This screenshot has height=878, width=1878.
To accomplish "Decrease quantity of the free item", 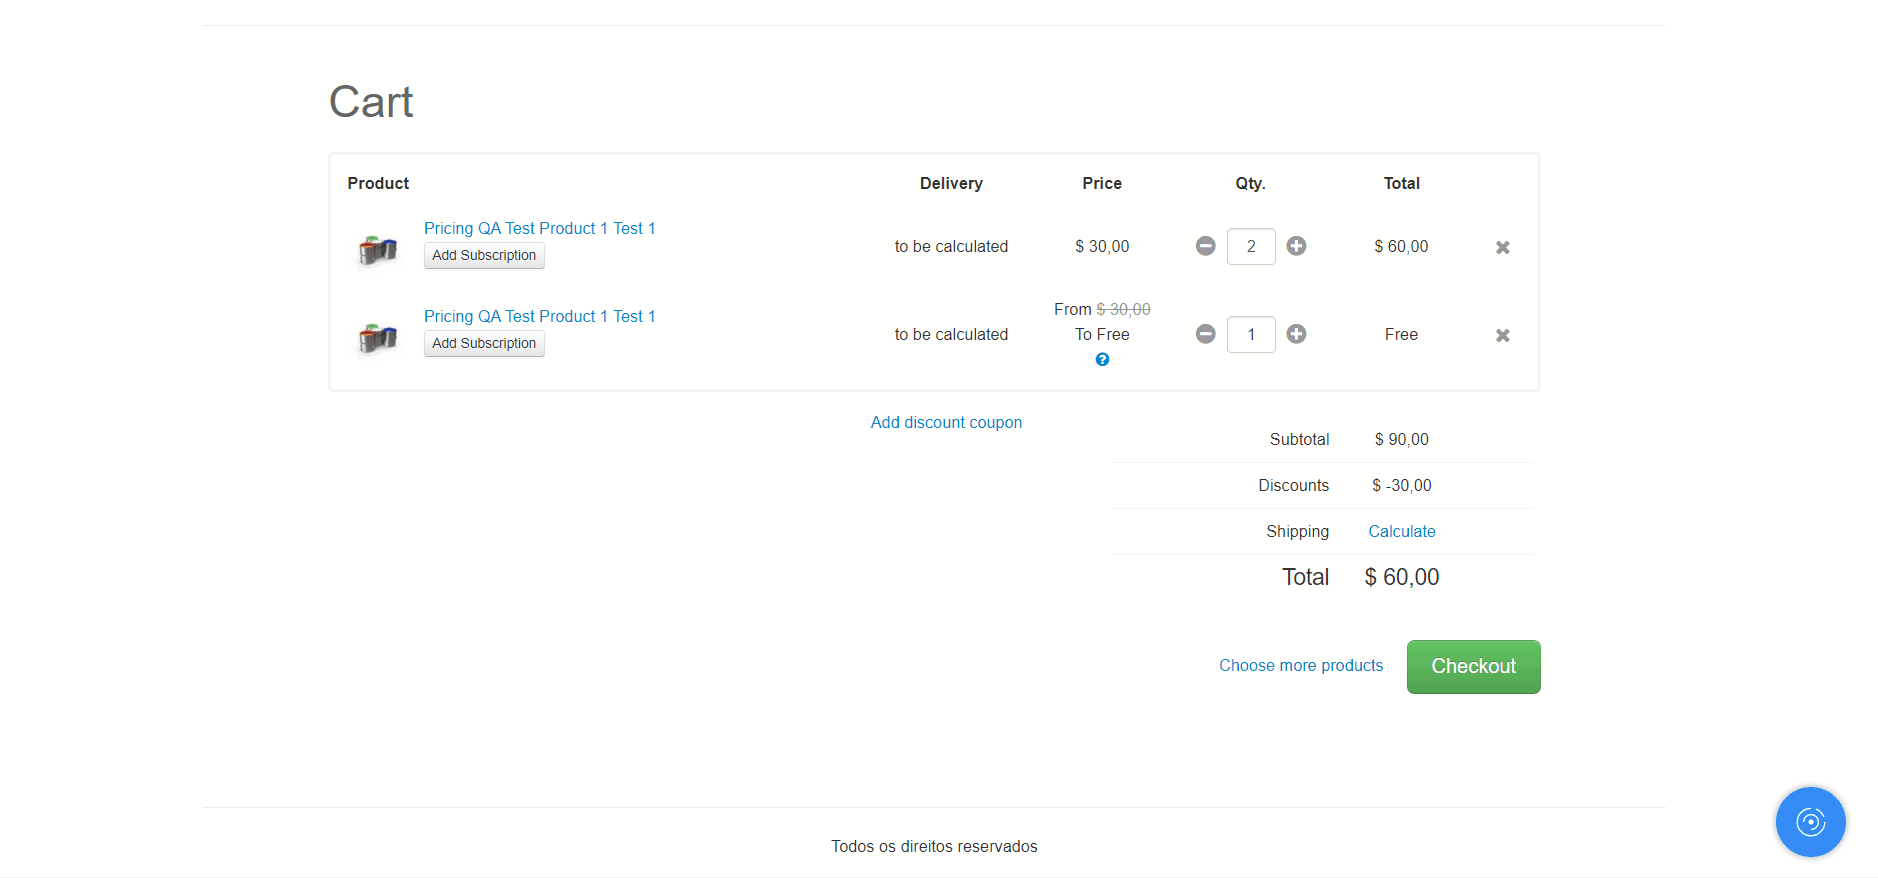I will 1205,334.
